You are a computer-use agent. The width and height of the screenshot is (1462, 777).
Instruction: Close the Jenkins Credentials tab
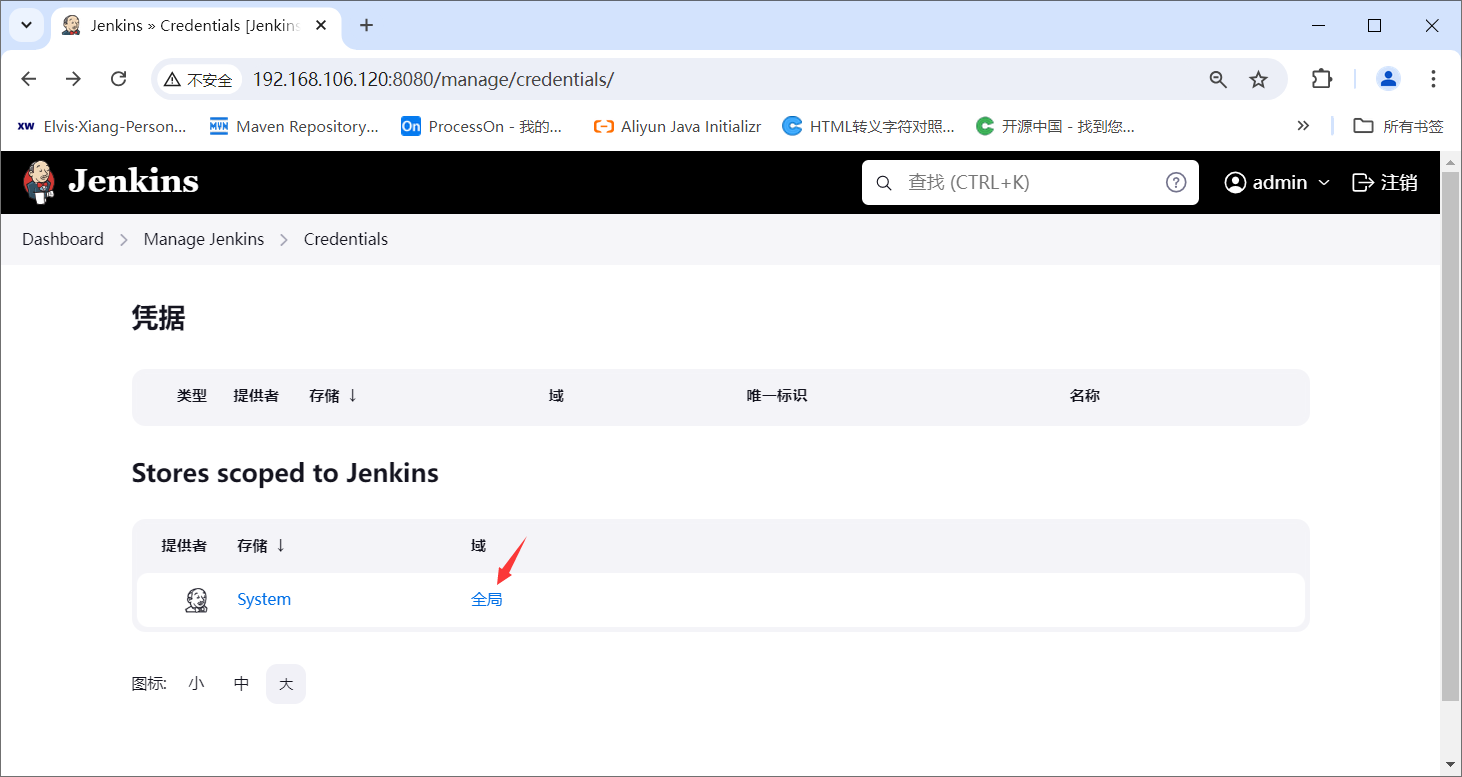tap(322, 25)
